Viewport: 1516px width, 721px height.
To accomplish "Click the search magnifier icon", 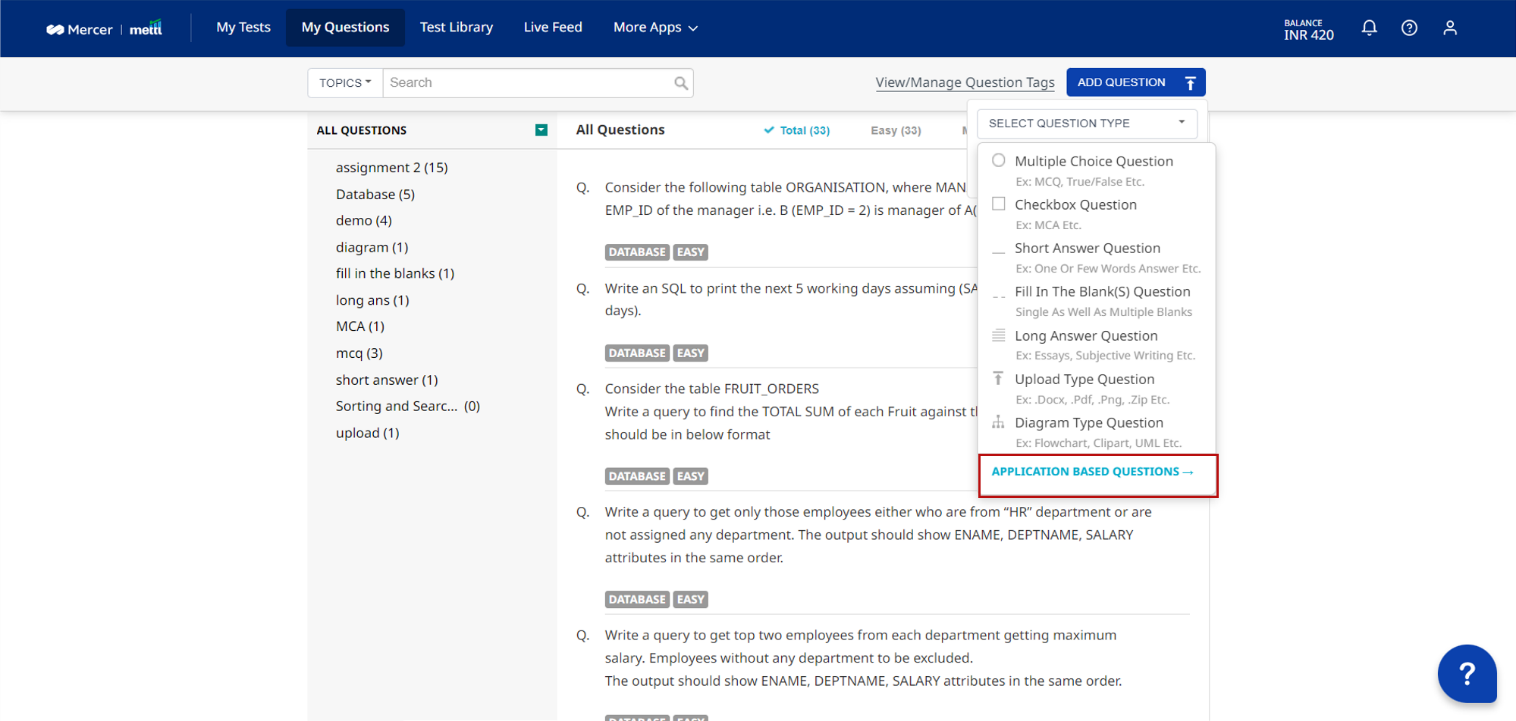I will click(x=681, y=83).
